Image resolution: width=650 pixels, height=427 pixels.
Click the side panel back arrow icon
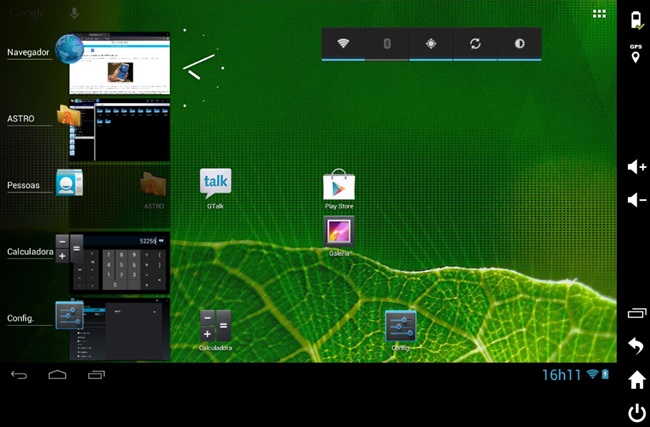(636, 345)
